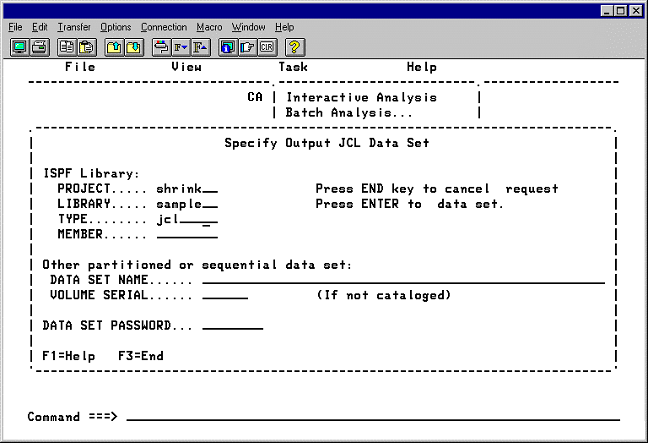Click the receive file download icon
Screen dimensions: 648x443
(133, 46)
